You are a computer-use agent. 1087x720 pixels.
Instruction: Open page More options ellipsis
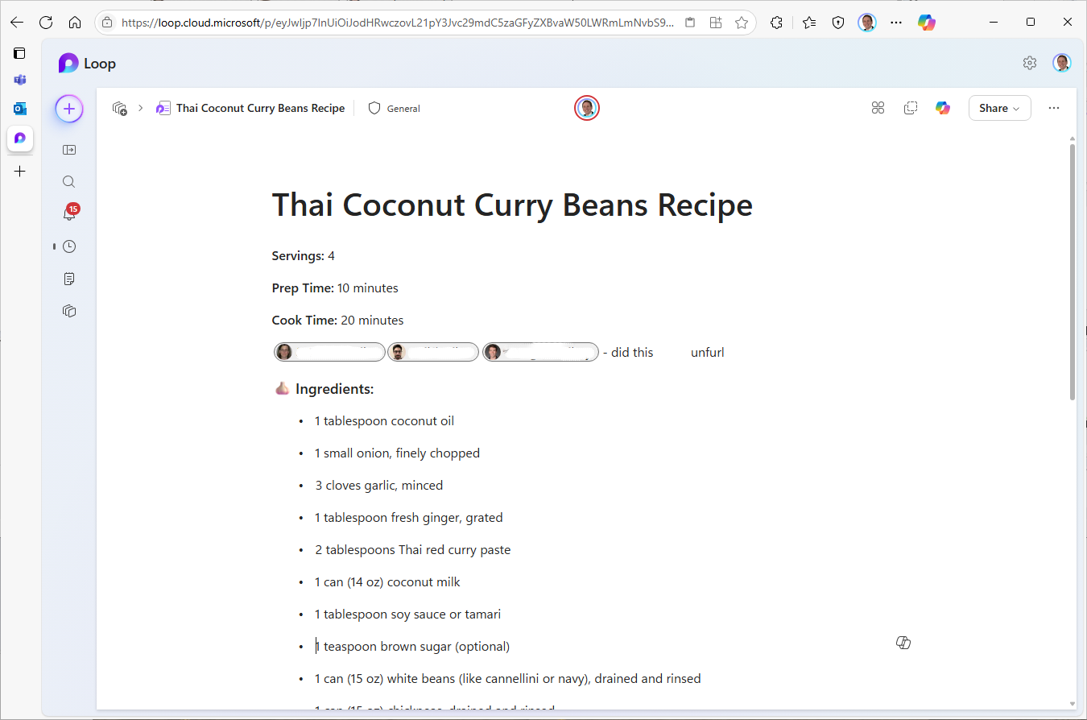pyautogui.click(x=1054, y=108)
